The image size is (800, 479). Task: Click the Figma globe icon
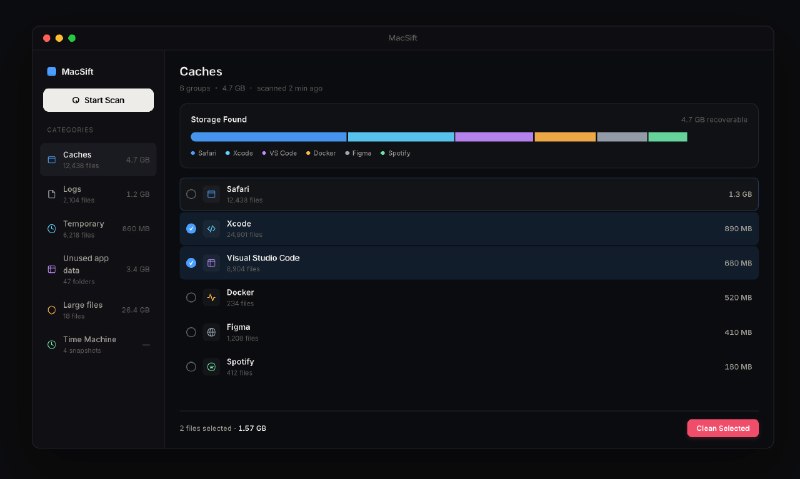pos(211,332)
